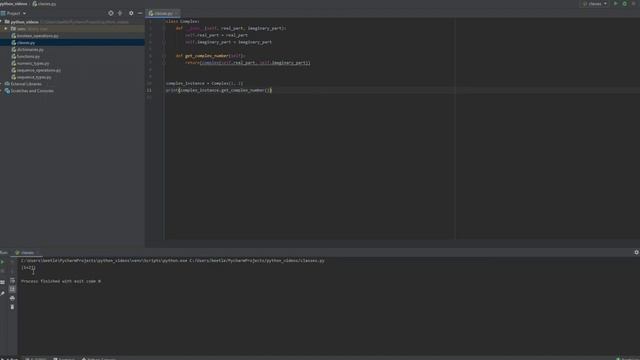The height and width of the screenshot is (360, 640).
Task: Expand External Libraries node
Action: 2,84
